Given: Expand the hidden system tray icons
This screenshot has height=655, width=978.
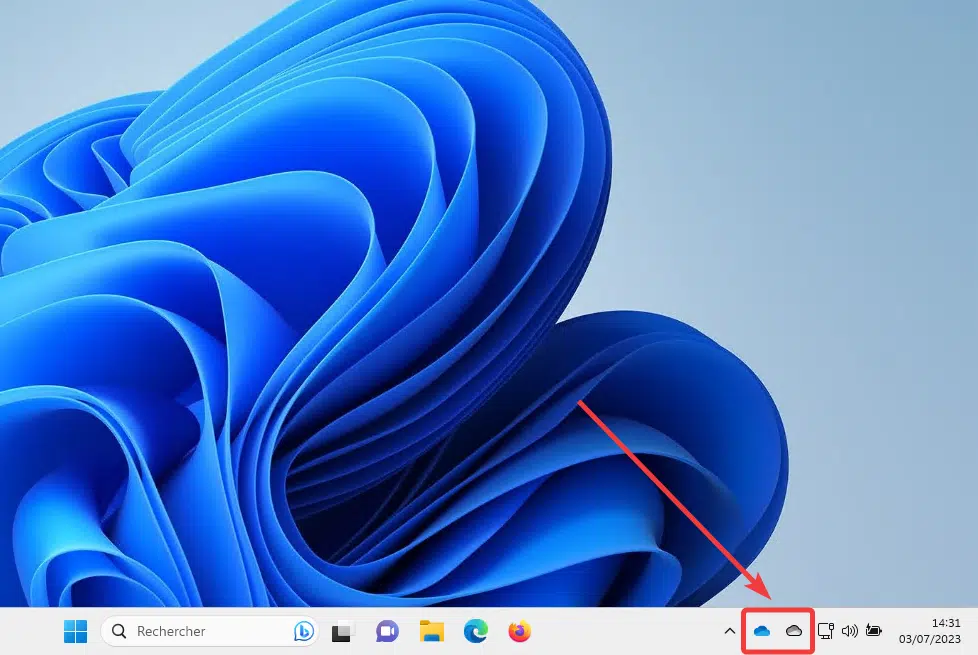Looking at the screenshot, I should [729, 631].
